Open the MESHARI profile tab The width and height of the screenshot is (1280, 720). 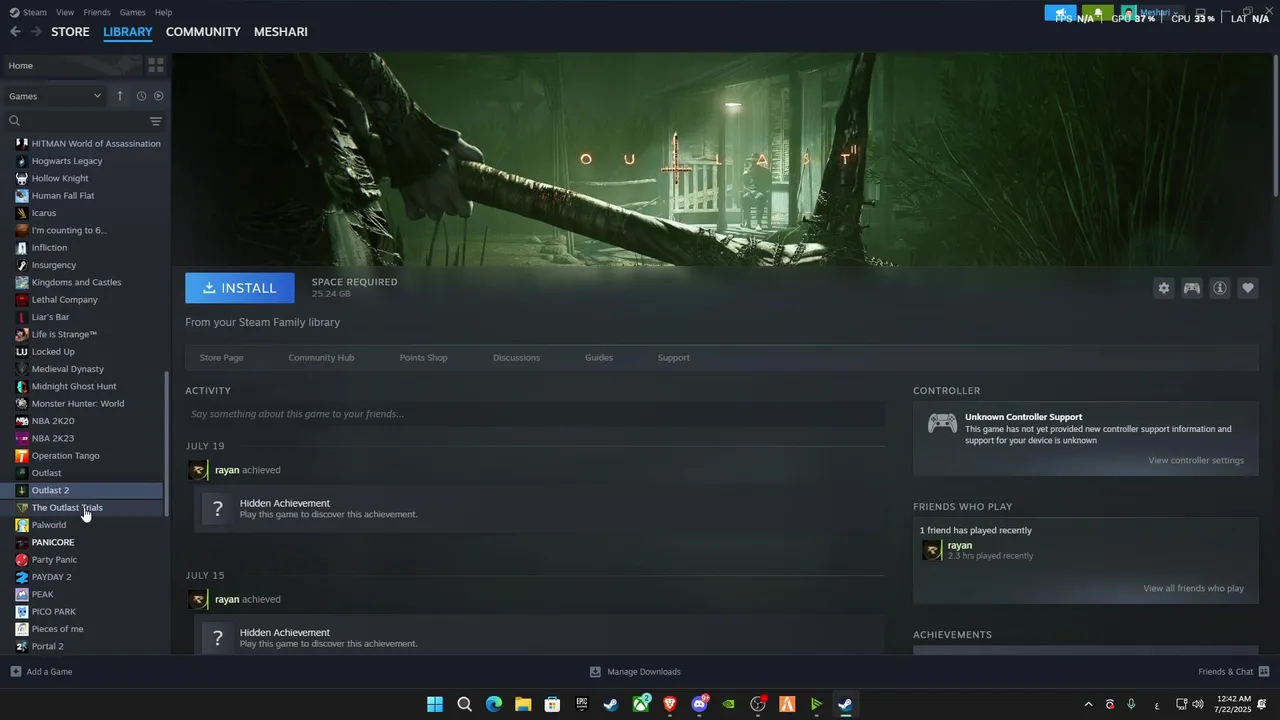(281, 32)
